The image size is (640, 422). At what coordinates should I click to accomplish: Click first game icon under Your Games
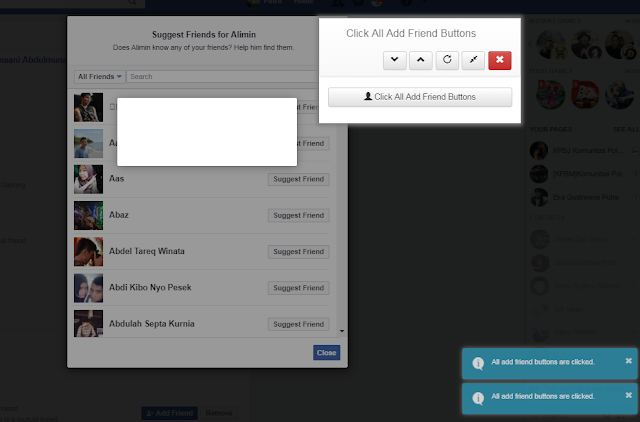click(551, 94)
